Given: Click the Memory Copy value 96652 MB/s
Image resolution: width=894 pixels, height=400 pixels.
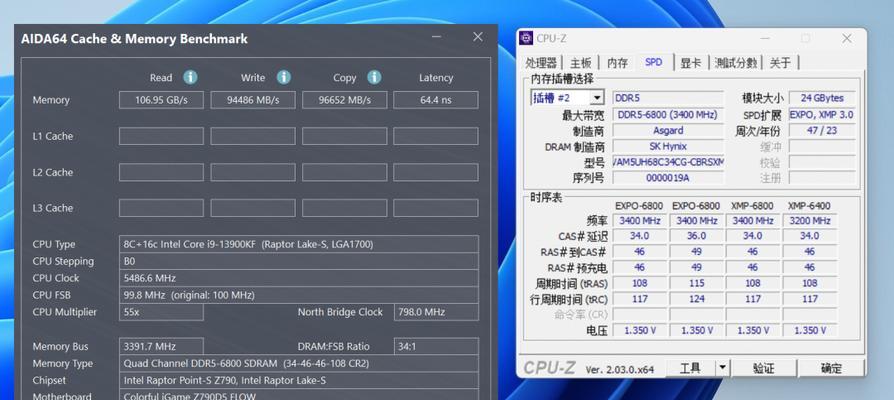Looking at the screenshot, I should [x=344, y=100].
